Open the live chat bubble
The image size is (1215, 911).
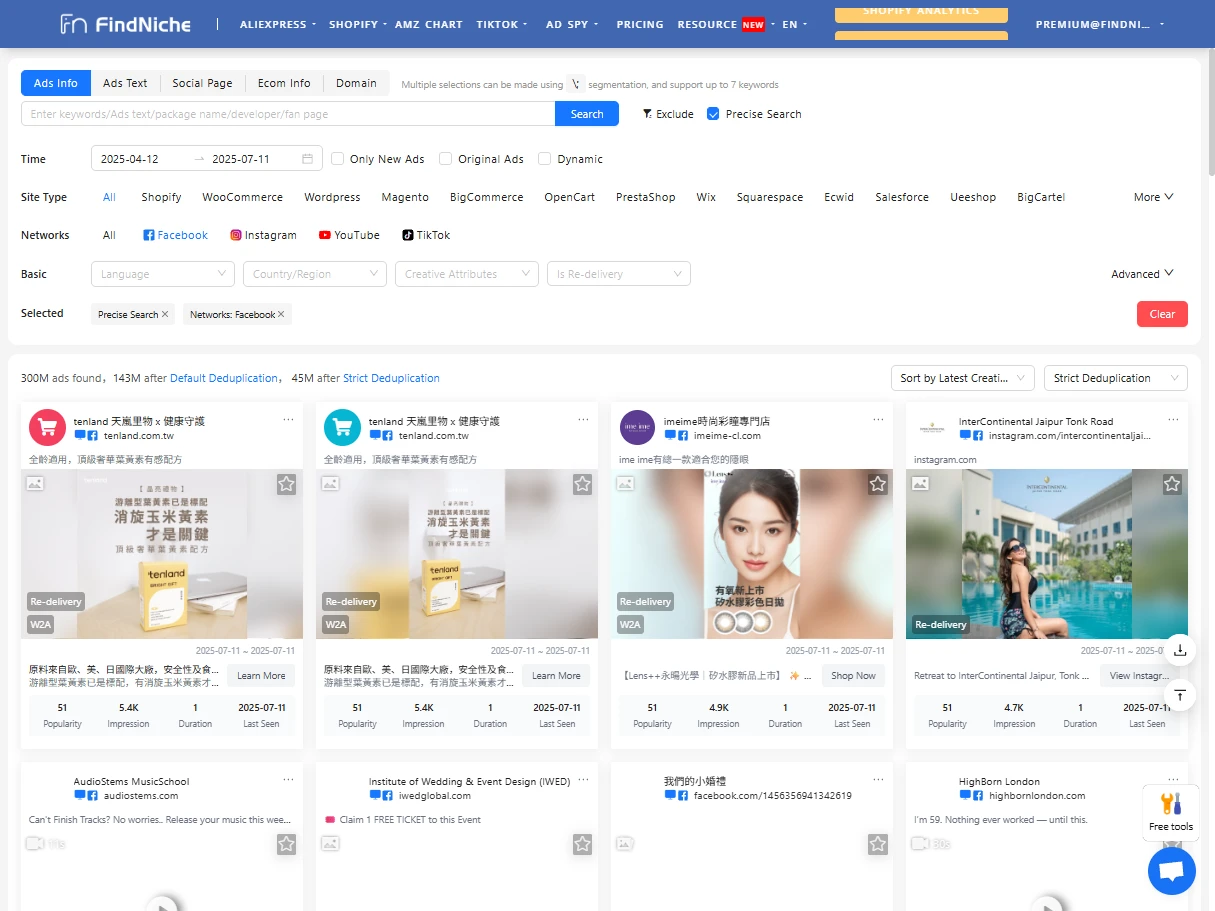(1172, 870)
